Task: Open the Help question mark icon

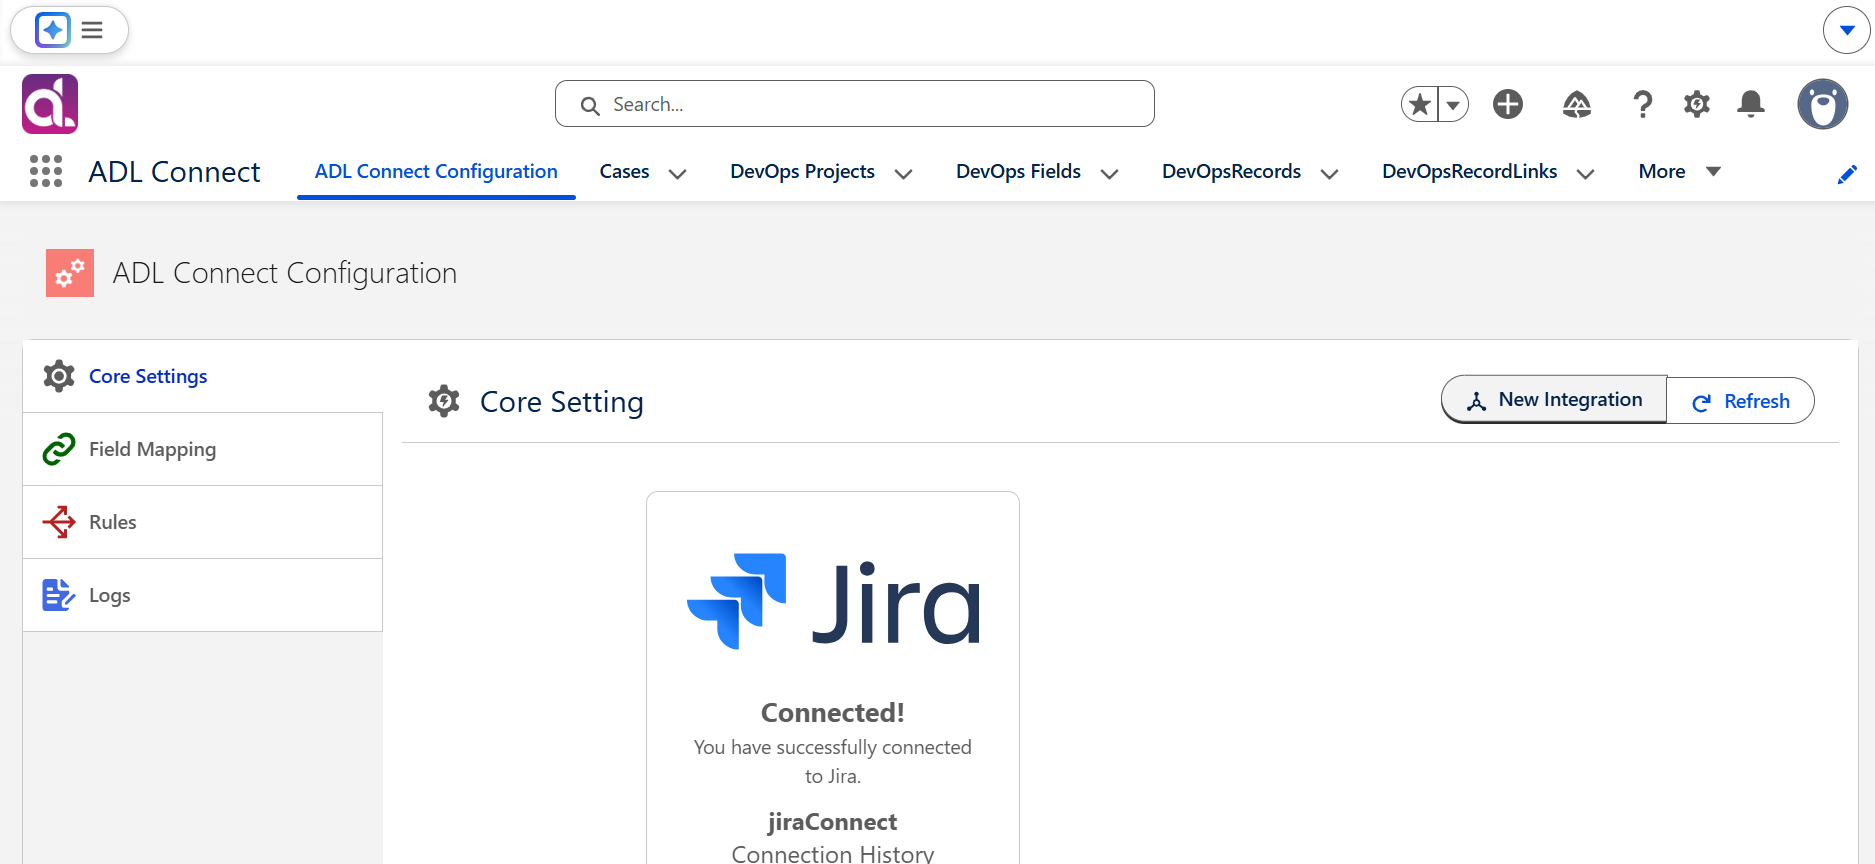Action: (x=1642, y=104)
